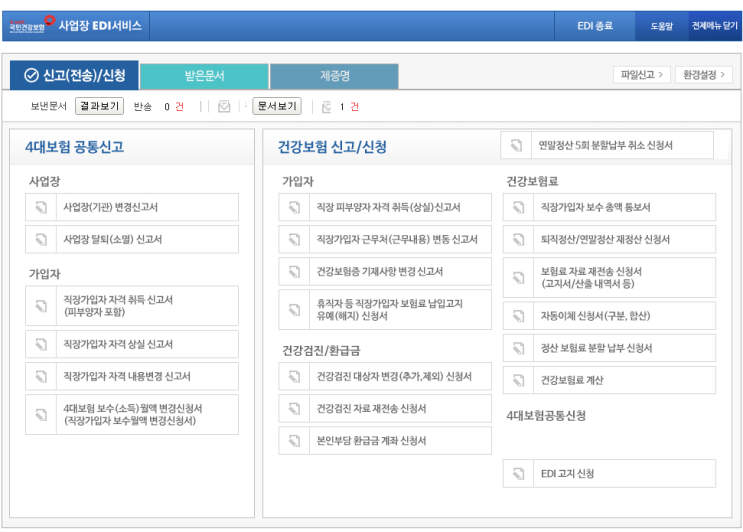Image resolution: width=743 pixels, height=532 pixels.
Task: Open 건강검진 자료 재전송 신청서
Action: pos(385,408)
